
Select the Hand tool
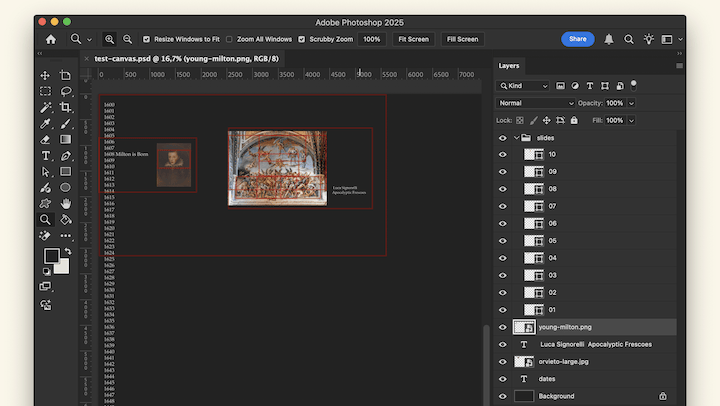pyautogui.click(x=66, y=203)
